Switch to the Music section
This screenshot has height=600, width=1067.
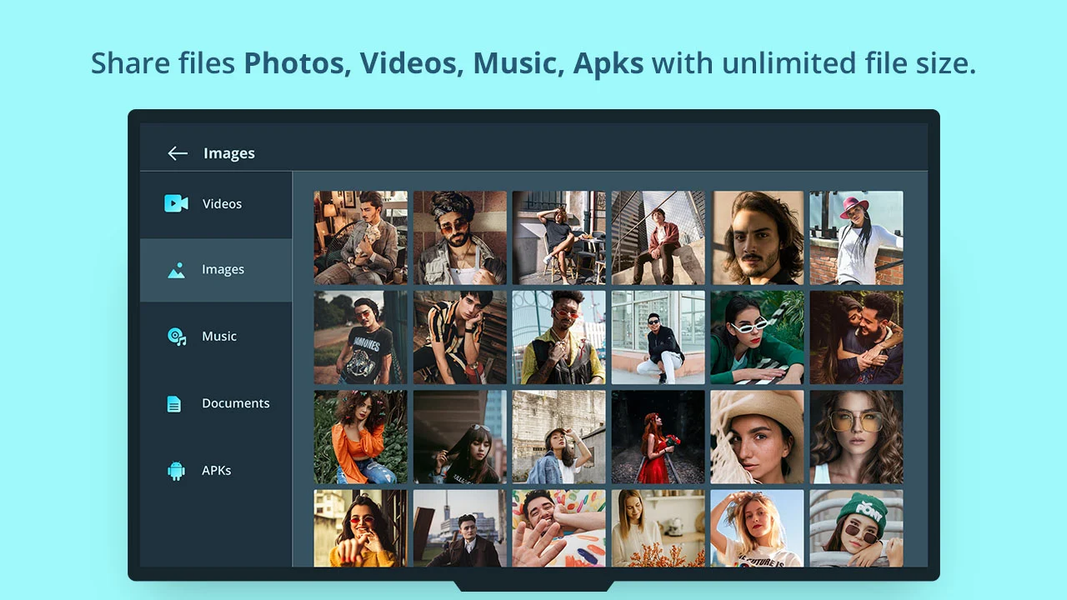(218, 336)
